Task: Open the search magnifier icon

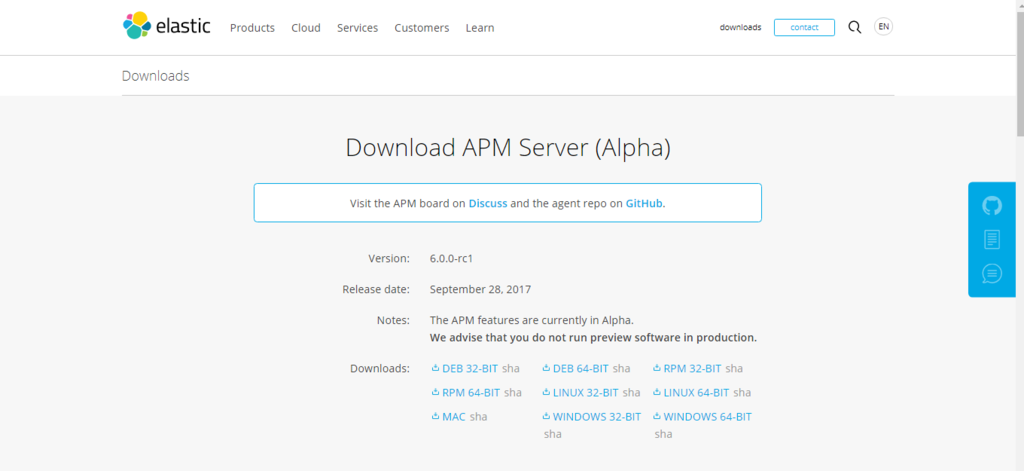Action: (x=854, y=27)
